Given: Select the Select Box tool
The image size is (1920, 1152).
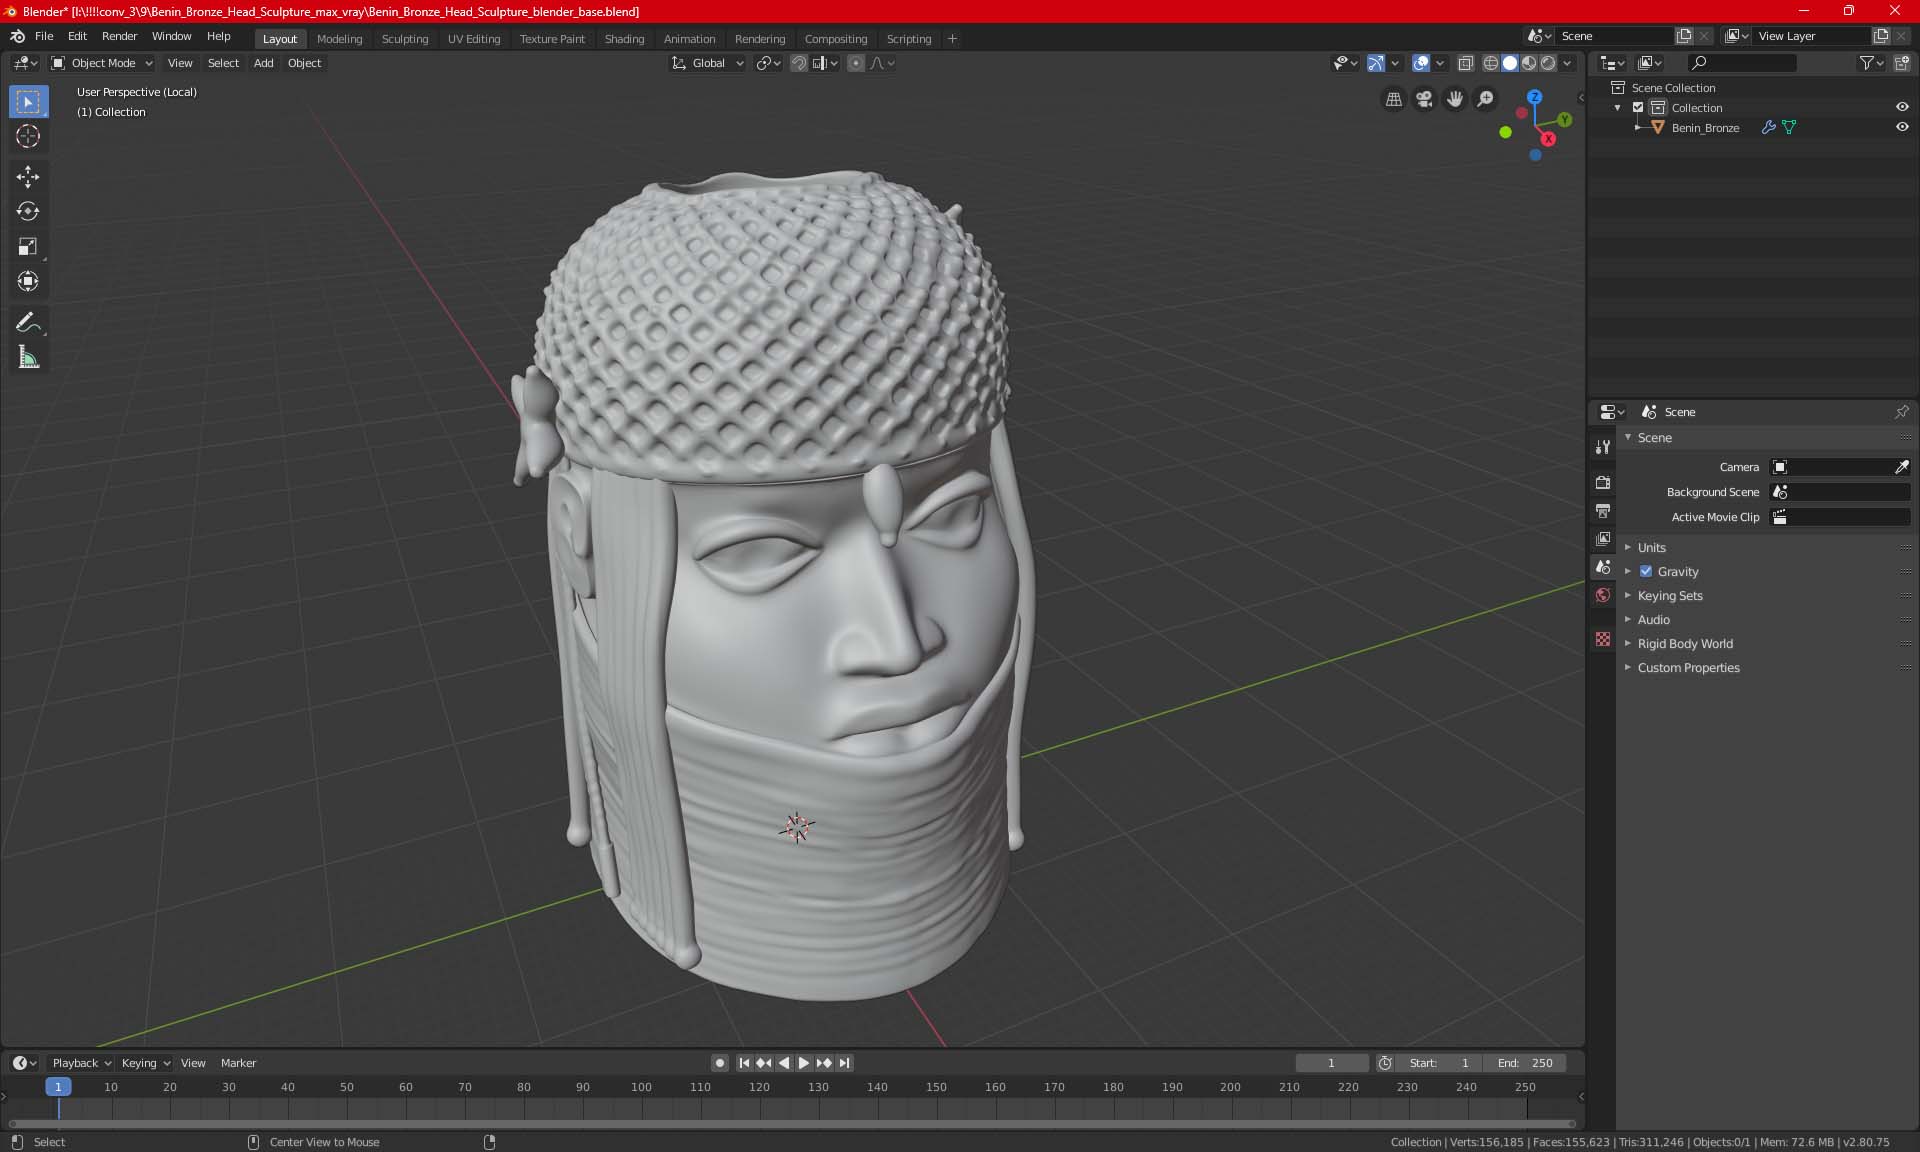Looking at the screenshot, I should coord(28,102).
